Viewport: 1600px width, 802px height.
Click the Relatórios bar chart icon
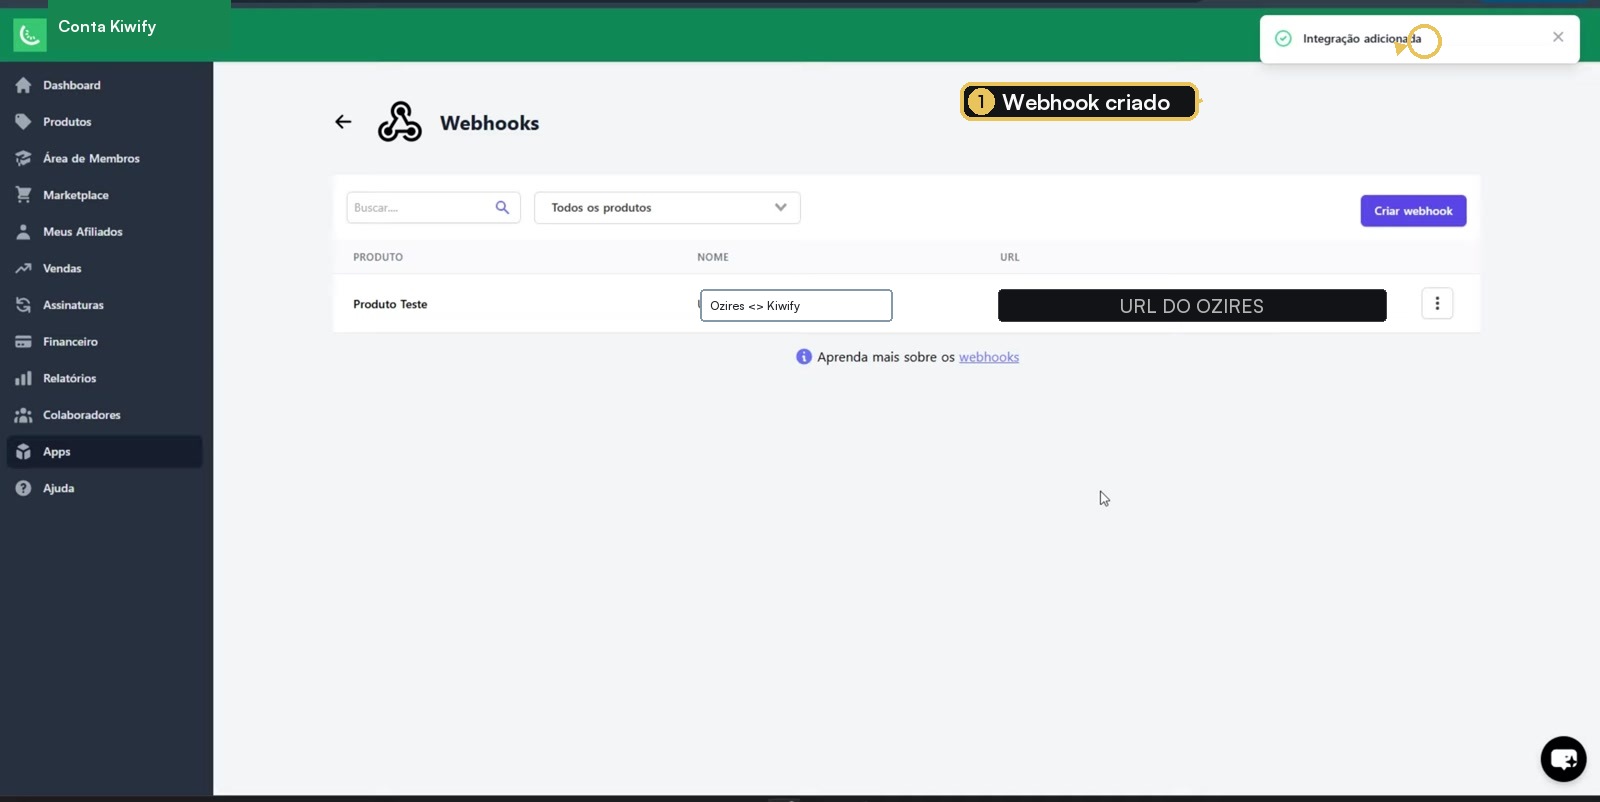tap(23, 378)
